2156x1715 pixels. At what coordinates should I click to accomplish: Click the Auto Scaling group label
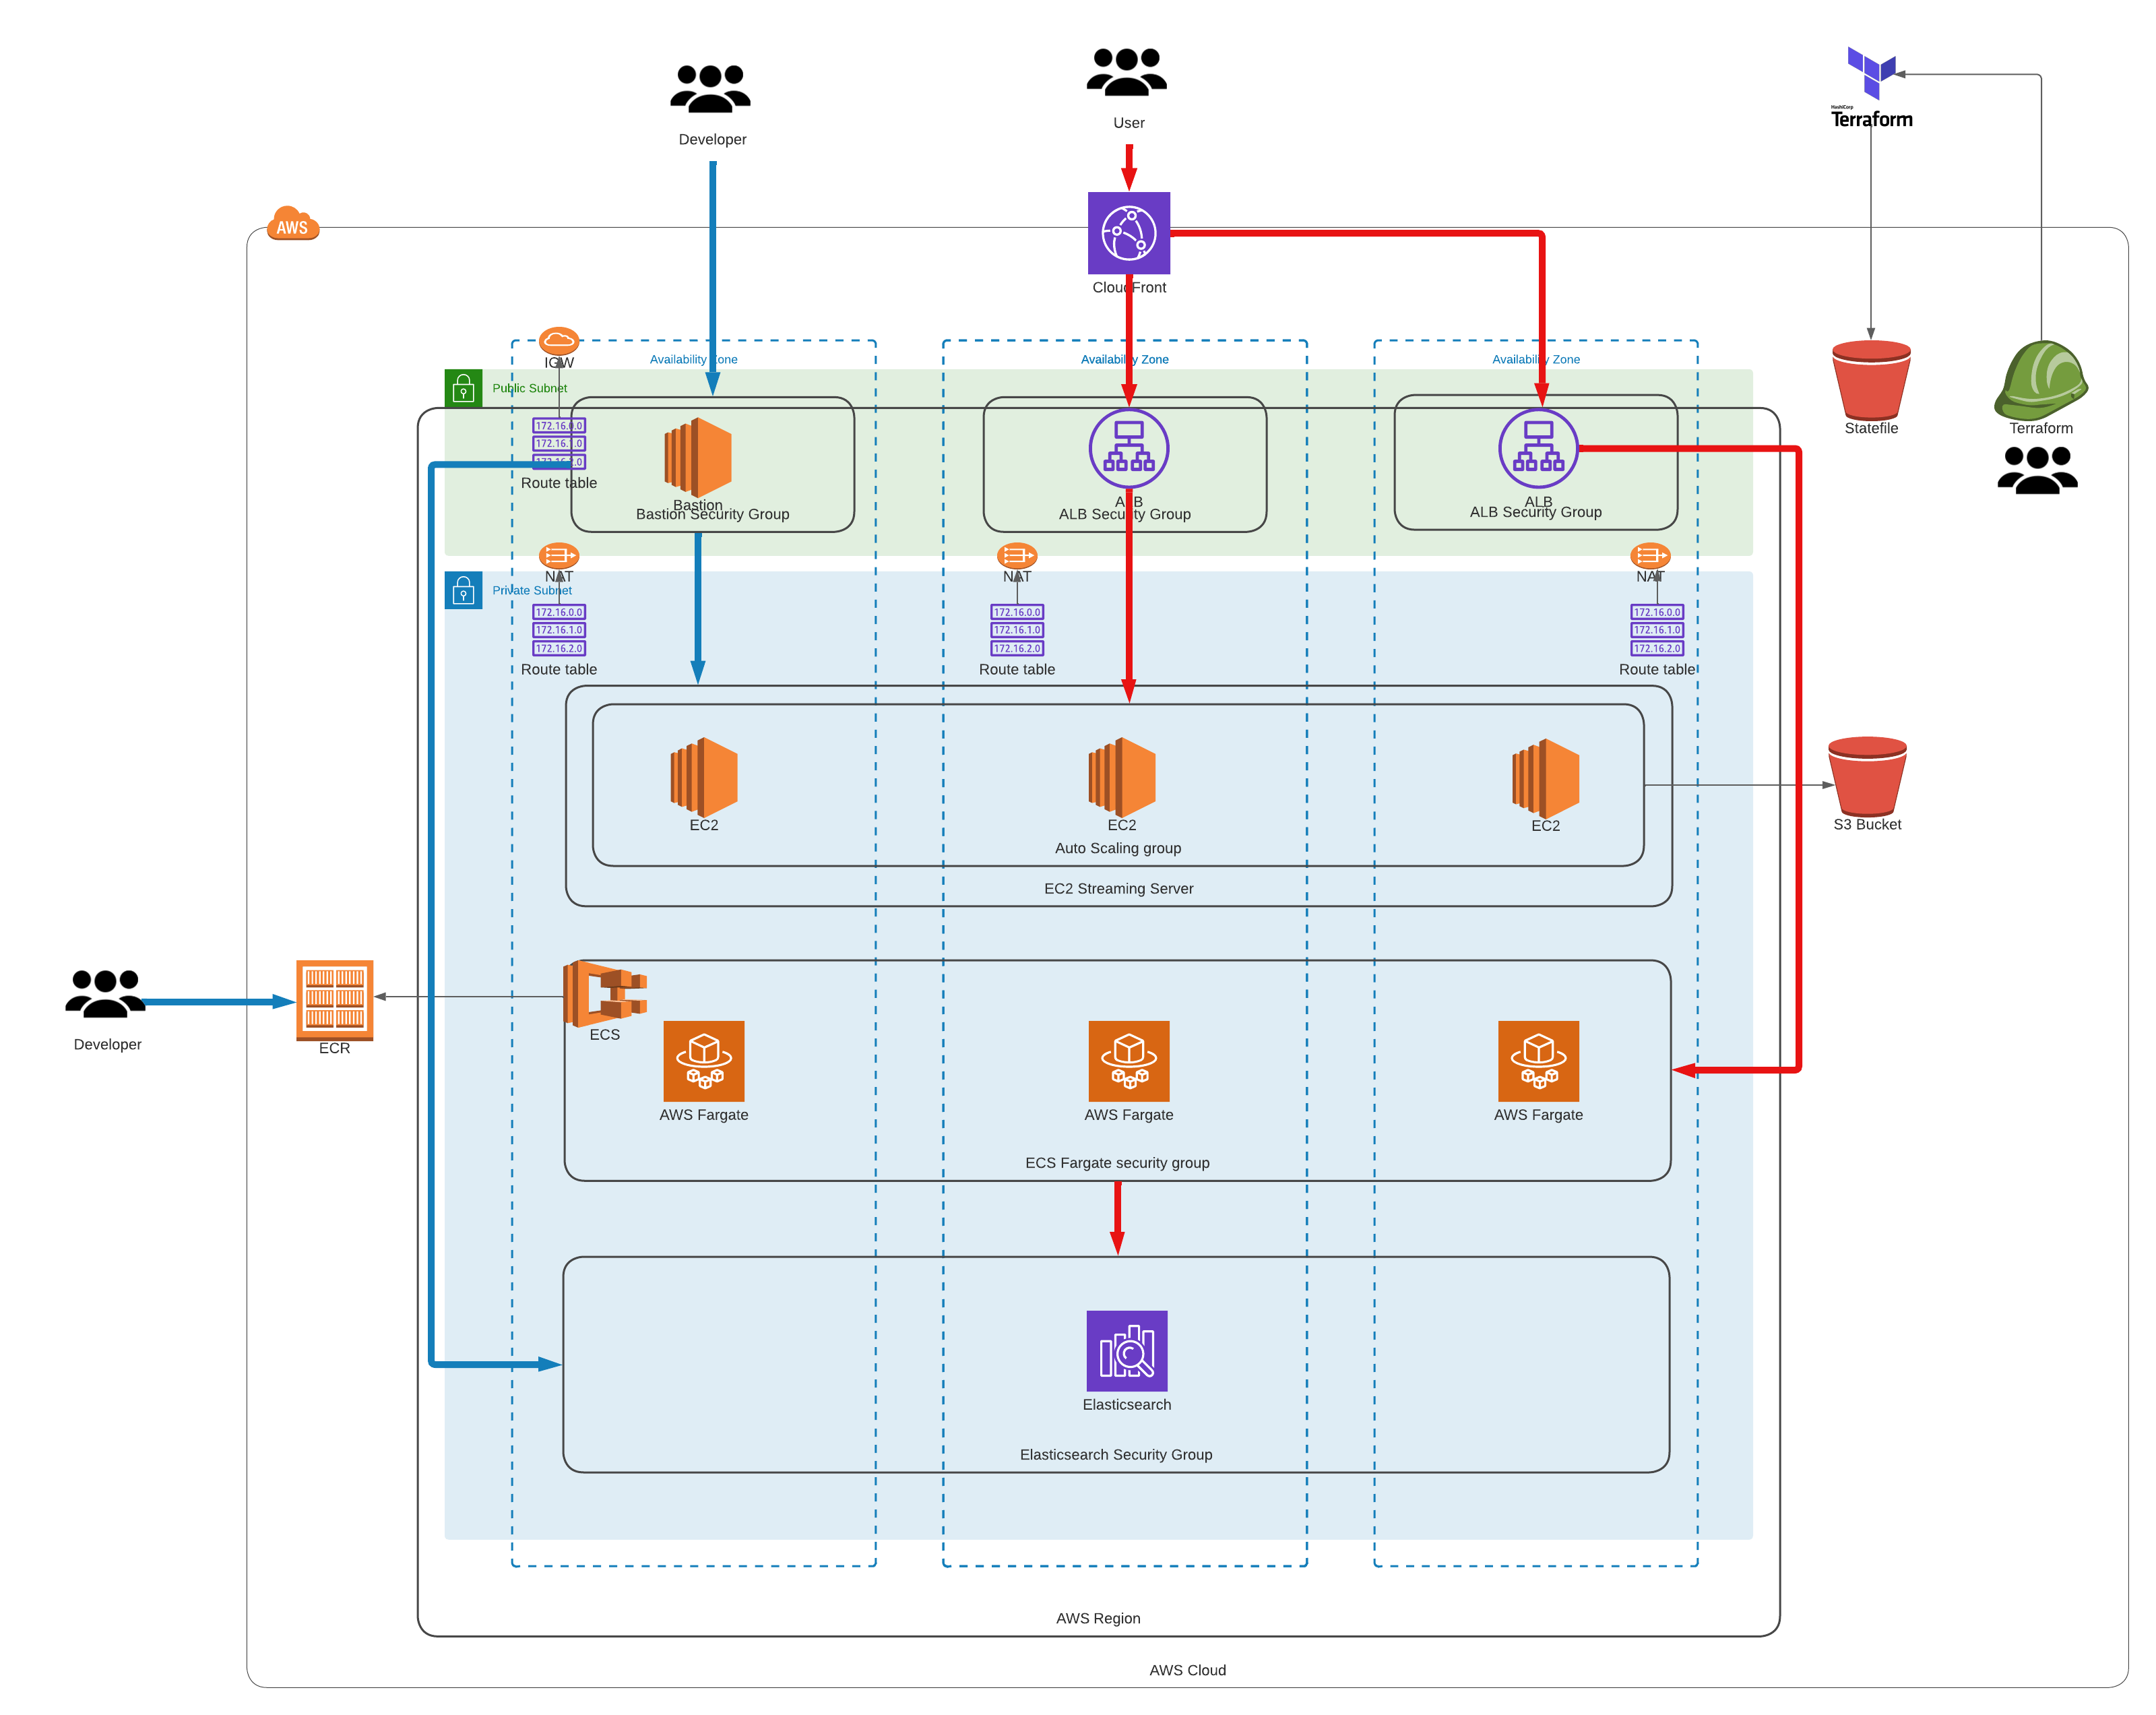pyautogui.click(x=1117, y=848)
